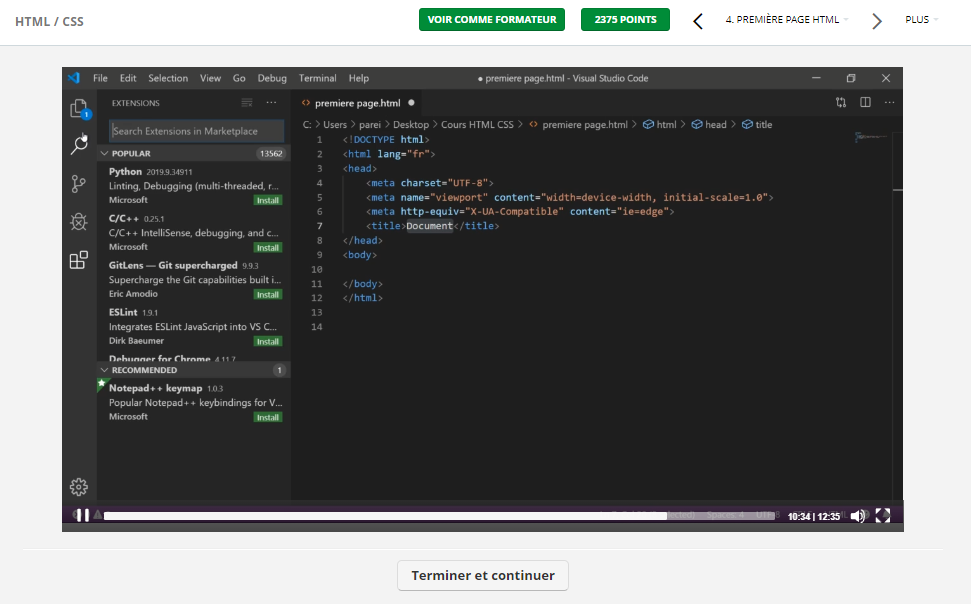Viewport: 971px width, 604px height.
Task: Click Terminer et continuer button
Action: point(483,576)
